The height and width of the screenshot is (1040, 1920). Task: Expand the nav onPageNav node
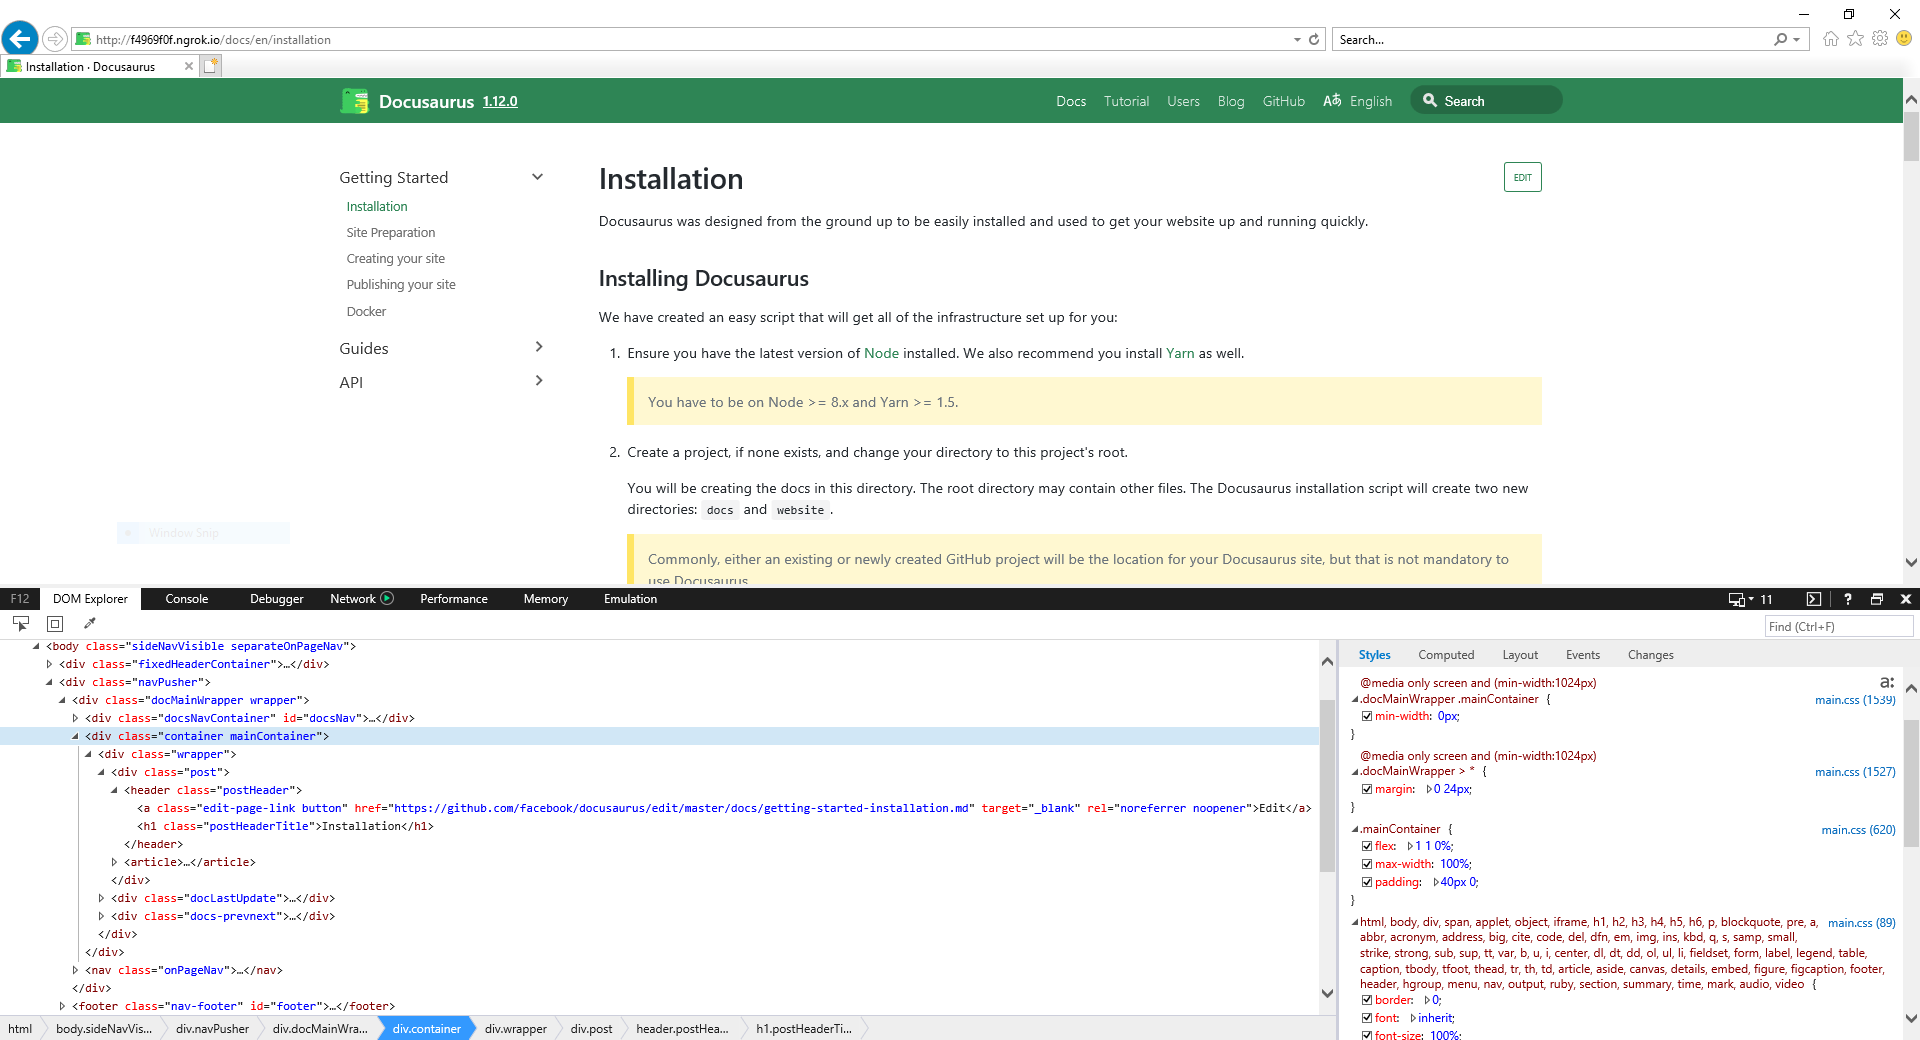75,970
